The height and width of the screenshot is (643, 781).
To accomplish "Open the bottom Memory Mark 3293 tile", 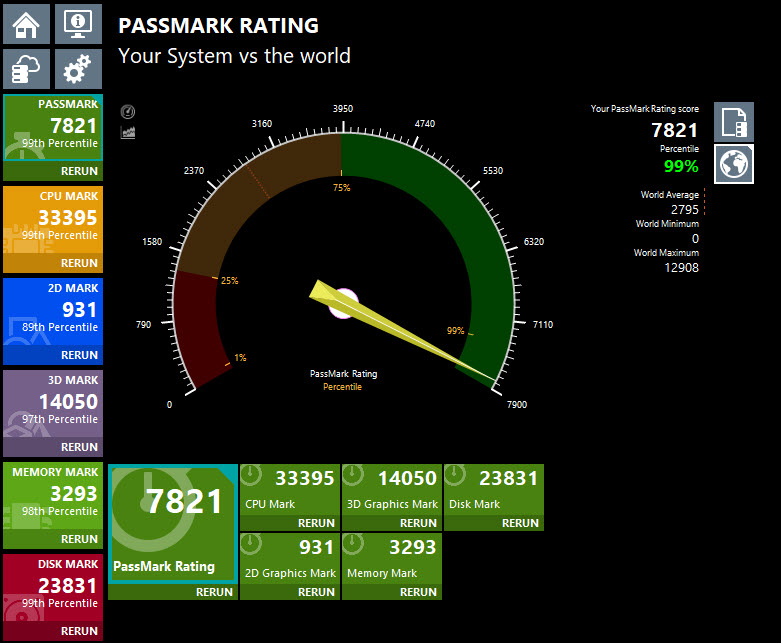I will point(392,559).
